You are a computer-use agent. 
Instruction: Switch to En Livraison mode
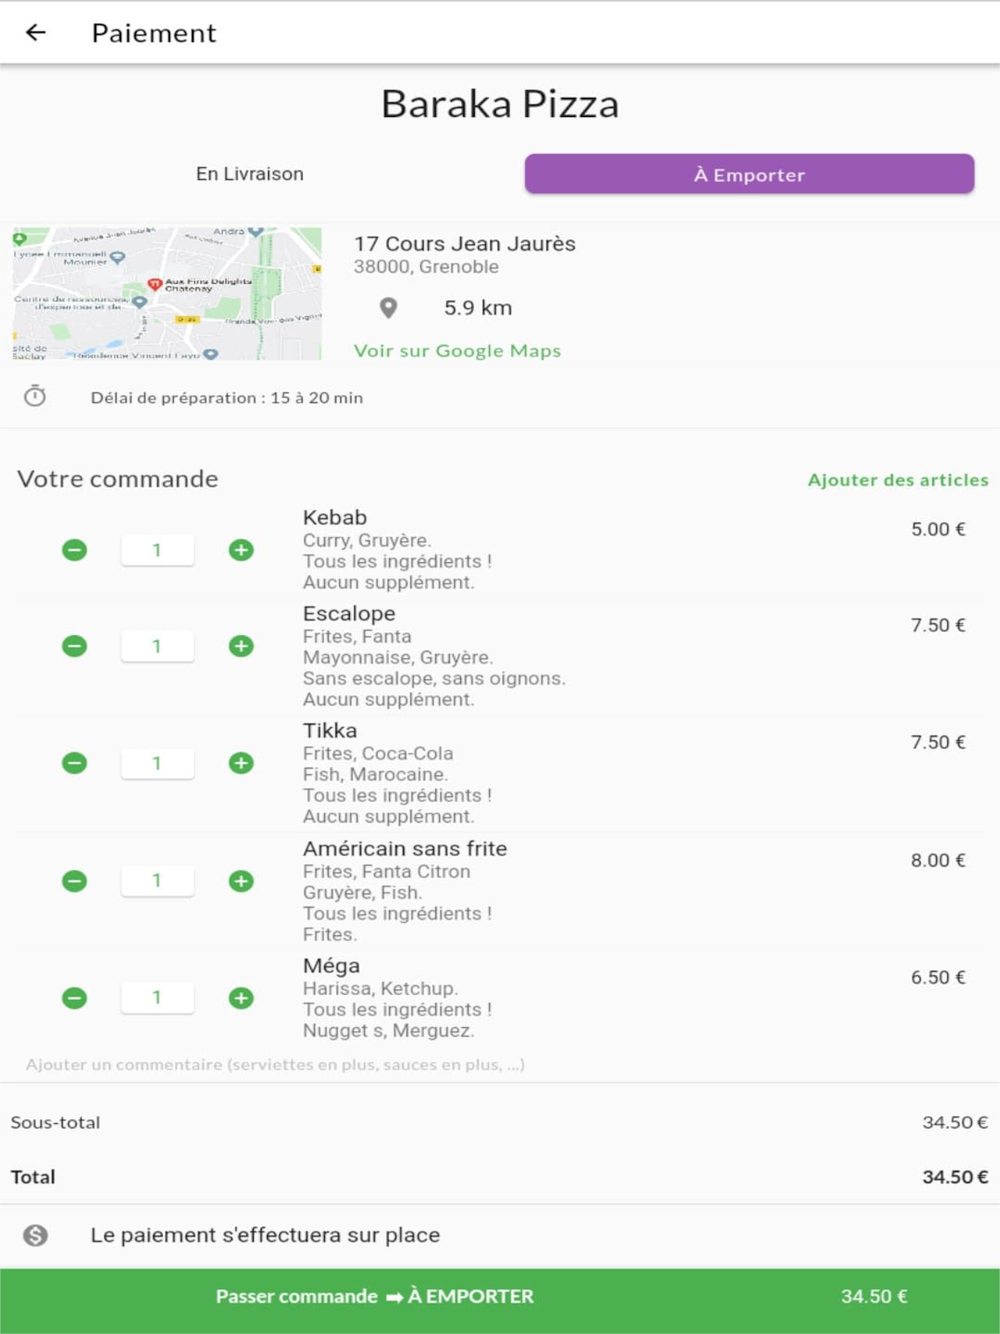point(250,174)
